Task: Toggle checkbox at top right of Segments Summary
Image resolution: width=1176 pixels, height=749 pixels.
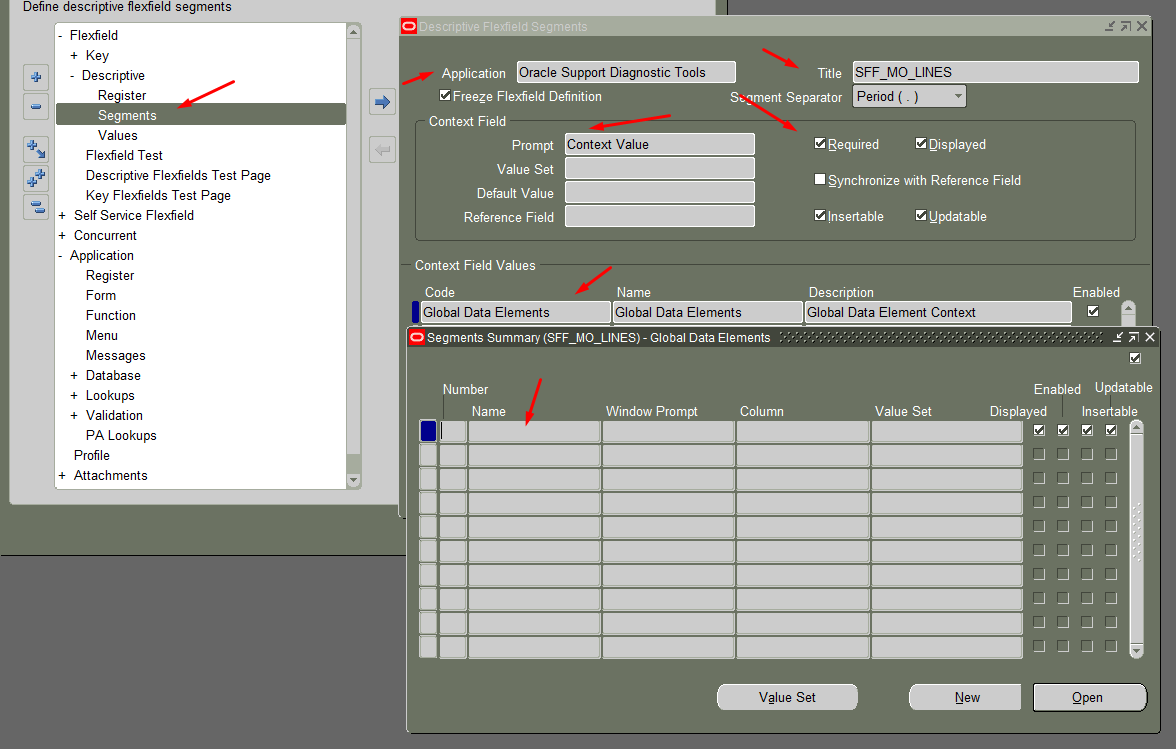Action: (x=1135, y=358)
